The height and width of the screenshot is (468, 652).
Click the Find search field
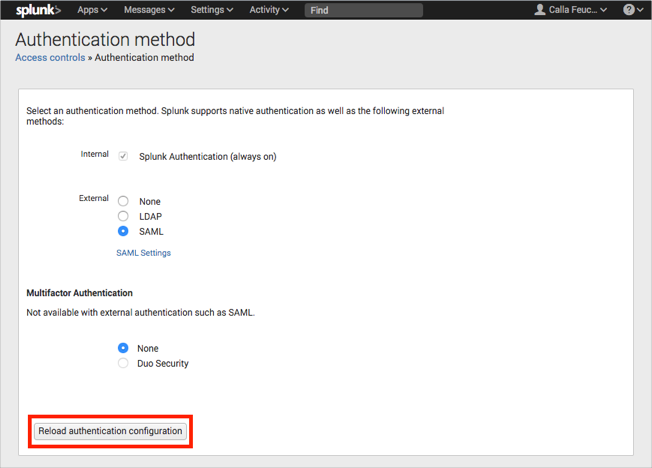click(363, 10)
